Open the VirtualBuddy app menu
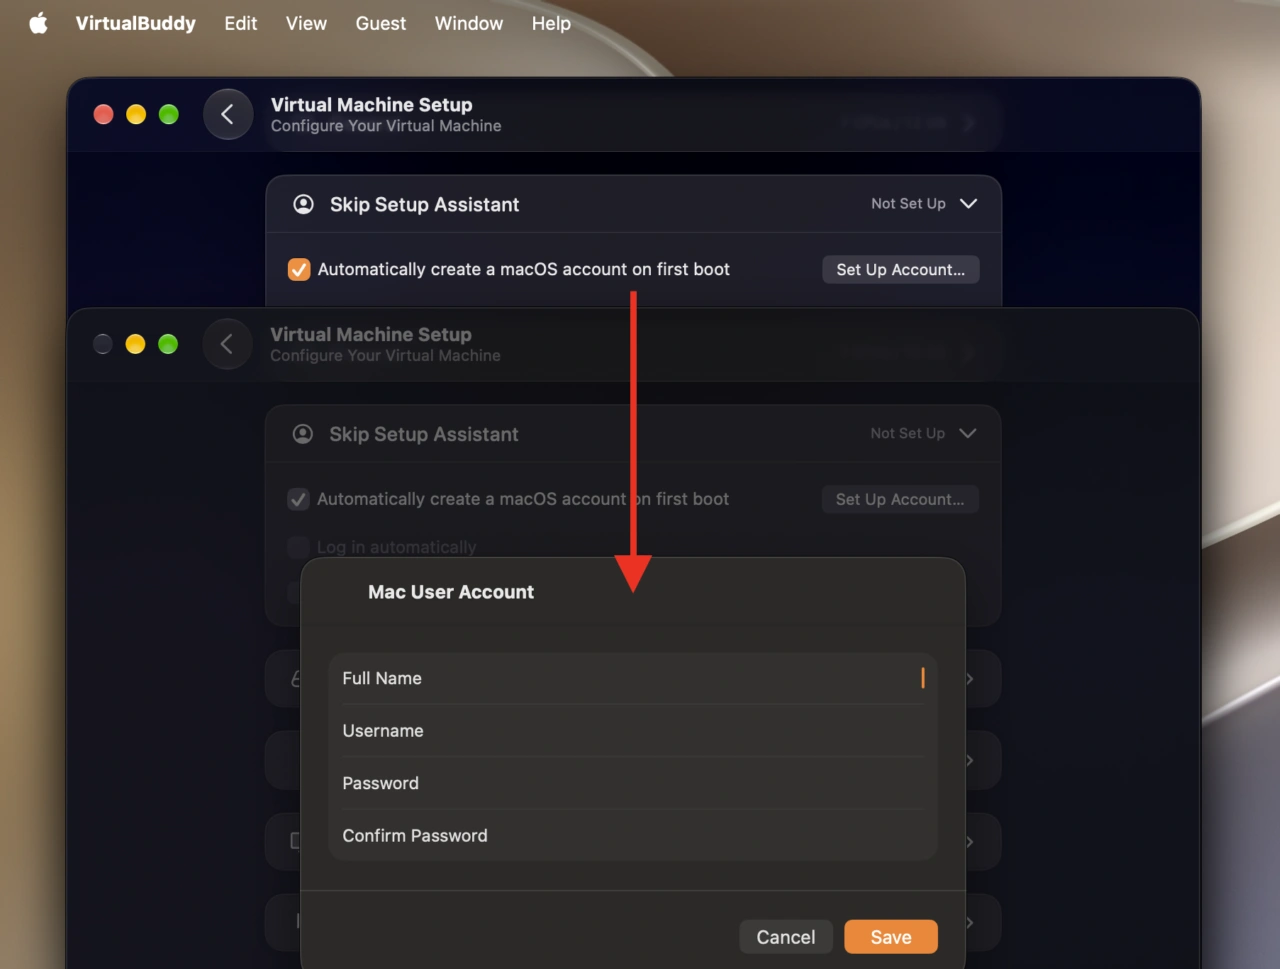 [x=136, y=23]
